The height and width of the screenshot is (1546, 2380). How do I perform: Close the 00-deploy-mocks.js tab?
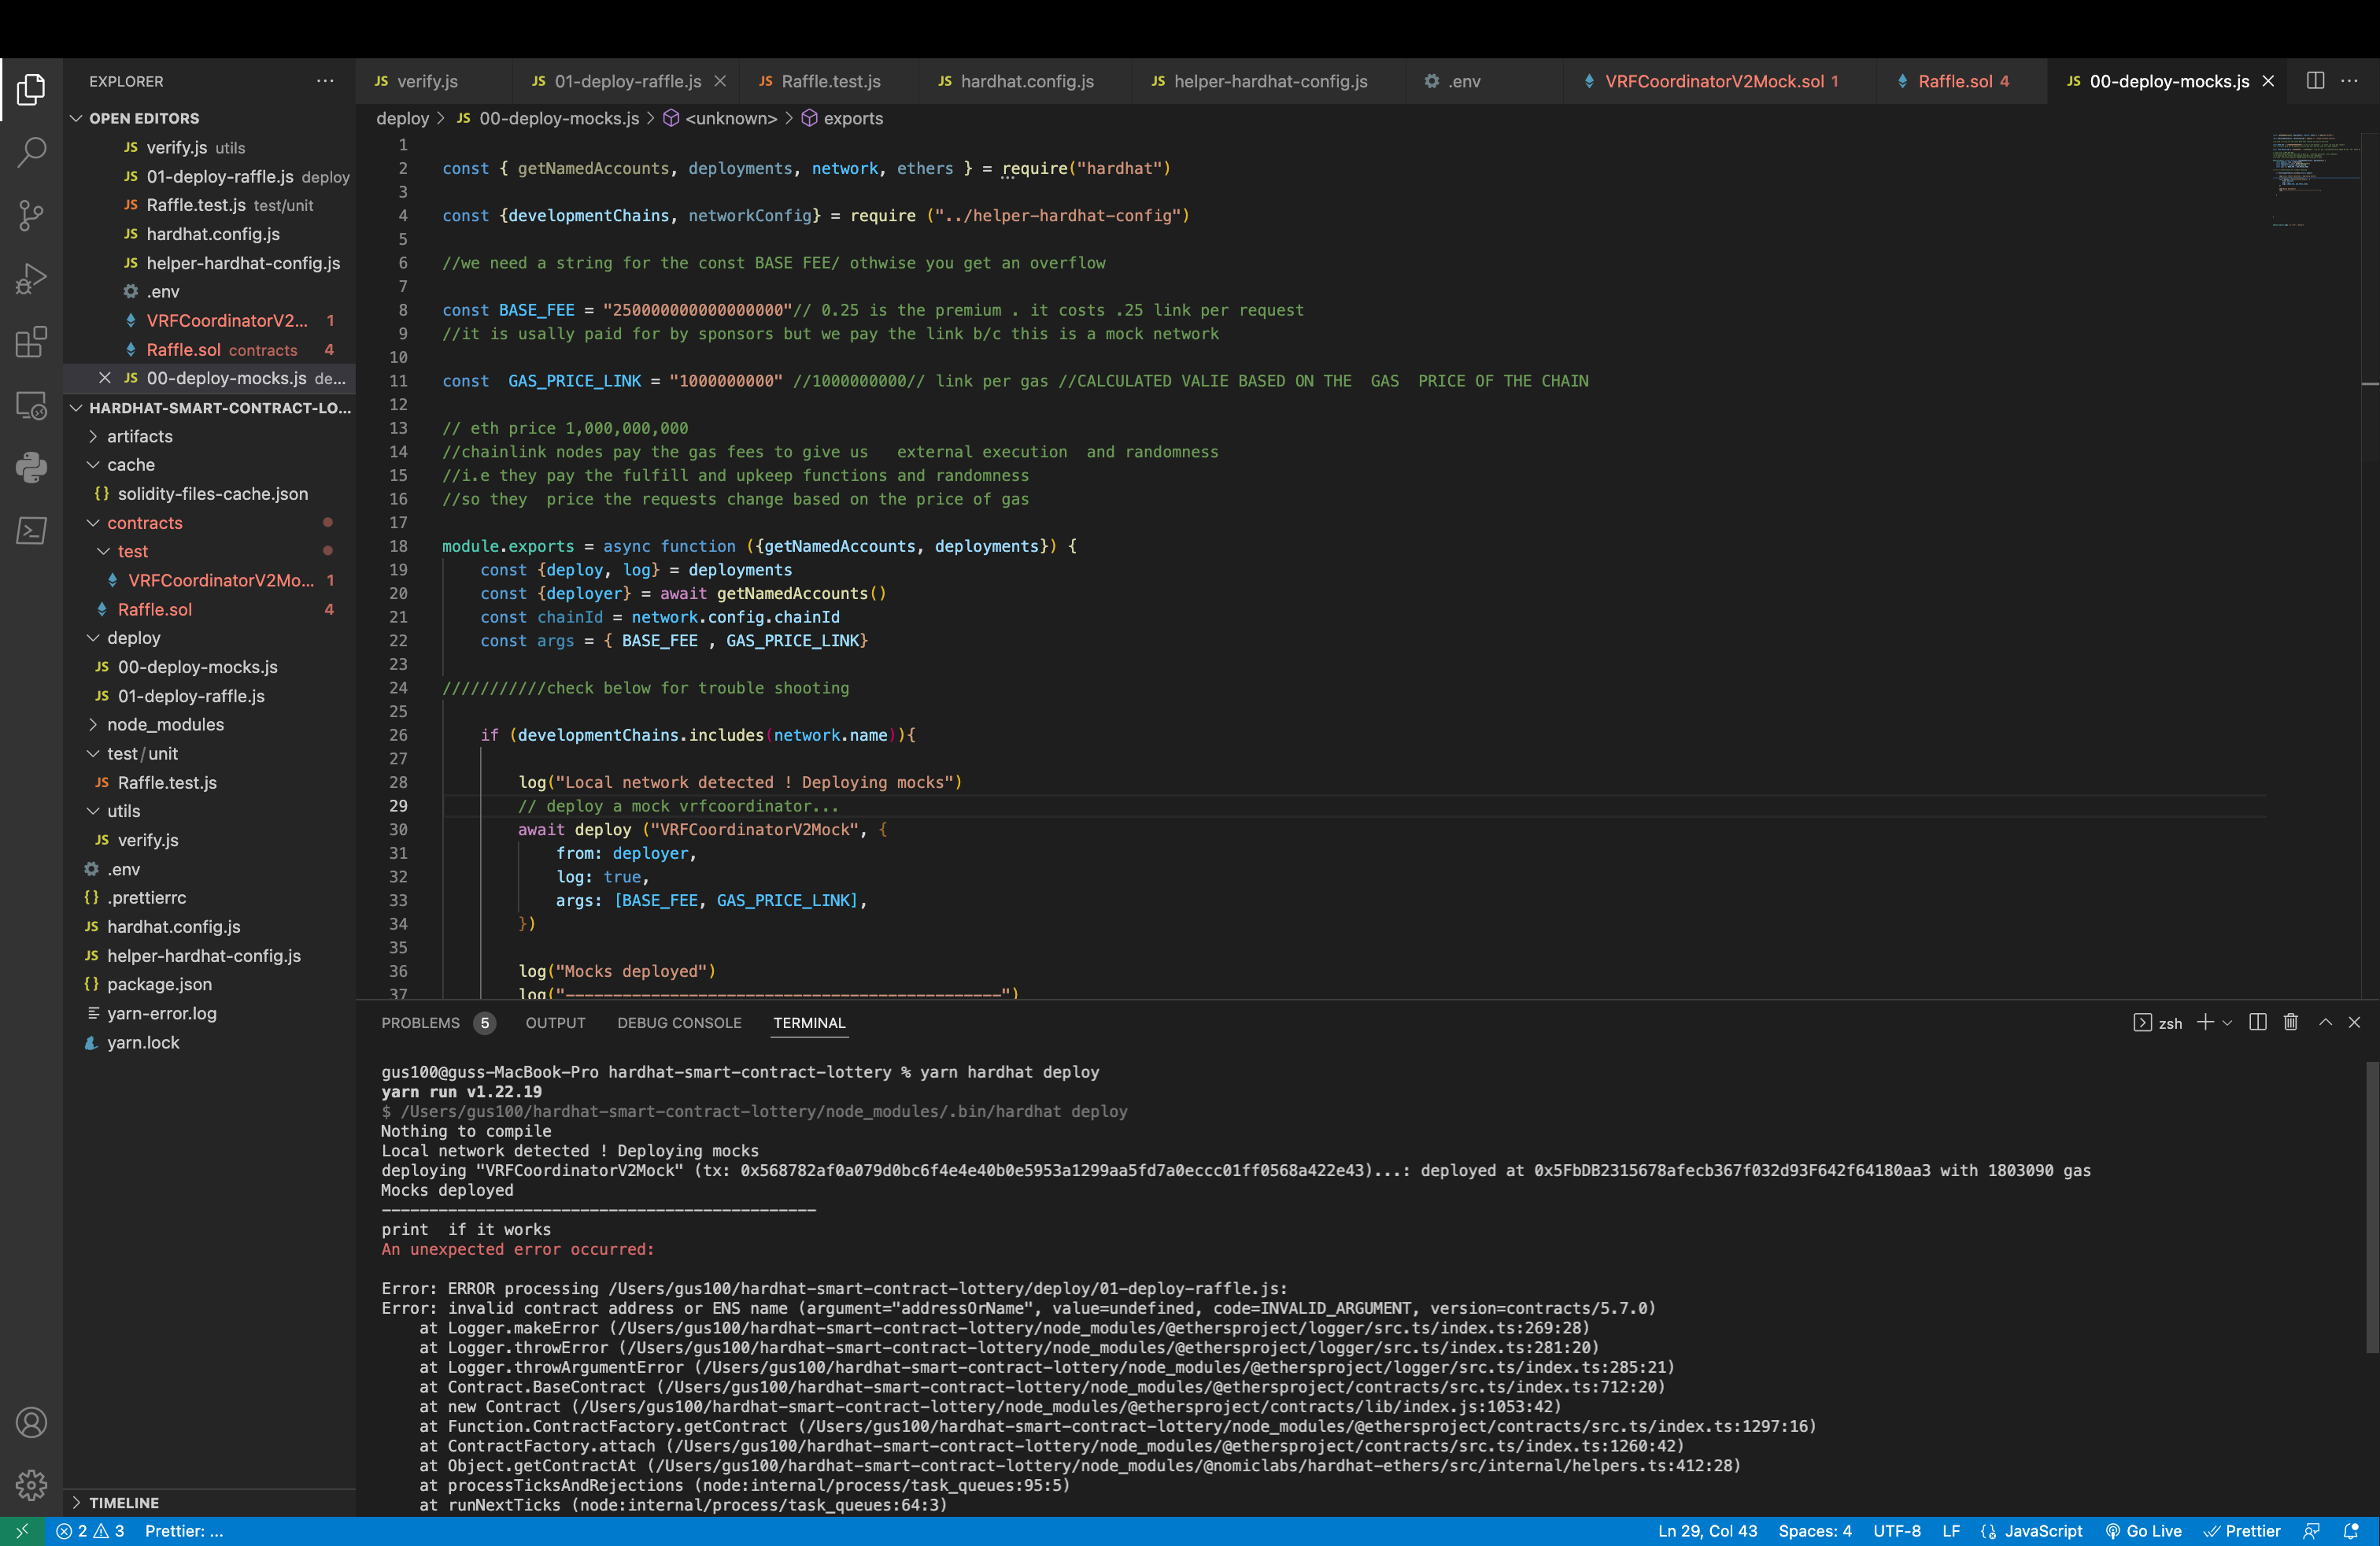[2268, 81]
